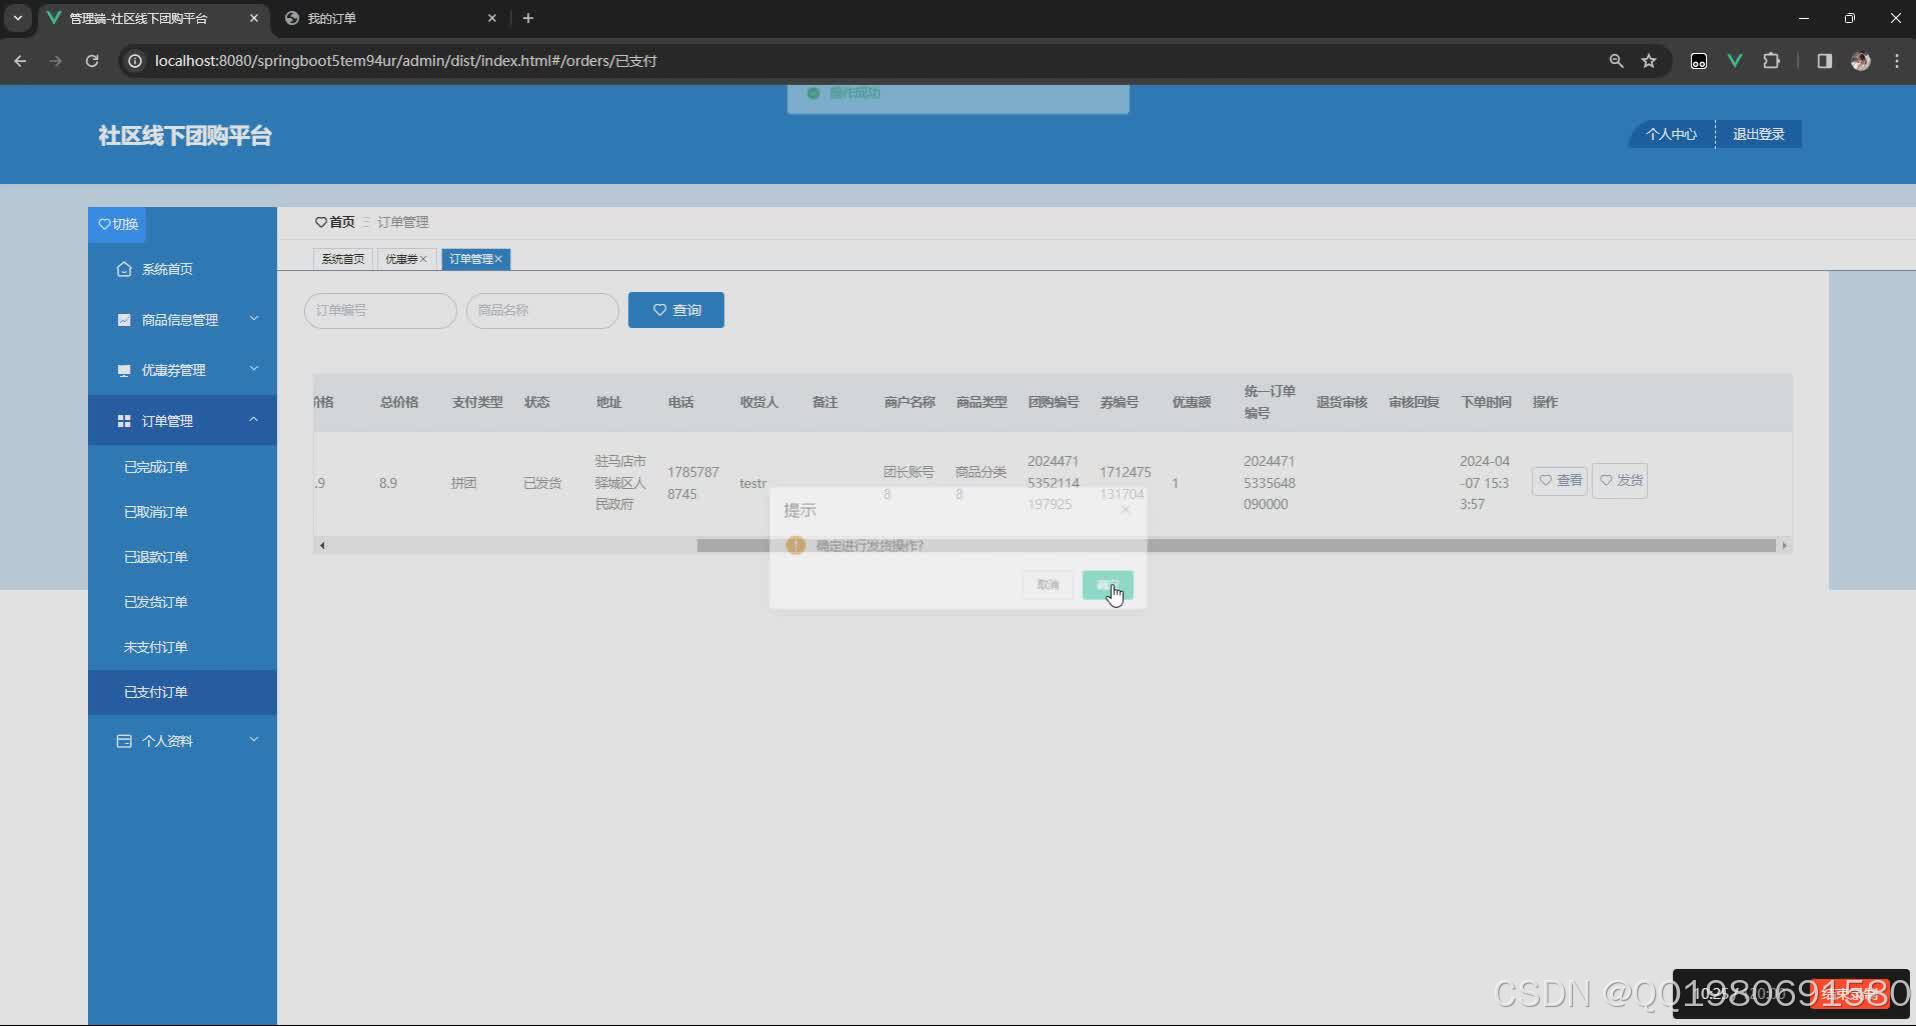Open 已发货订单 submenu item

click(x=182, y=602)
